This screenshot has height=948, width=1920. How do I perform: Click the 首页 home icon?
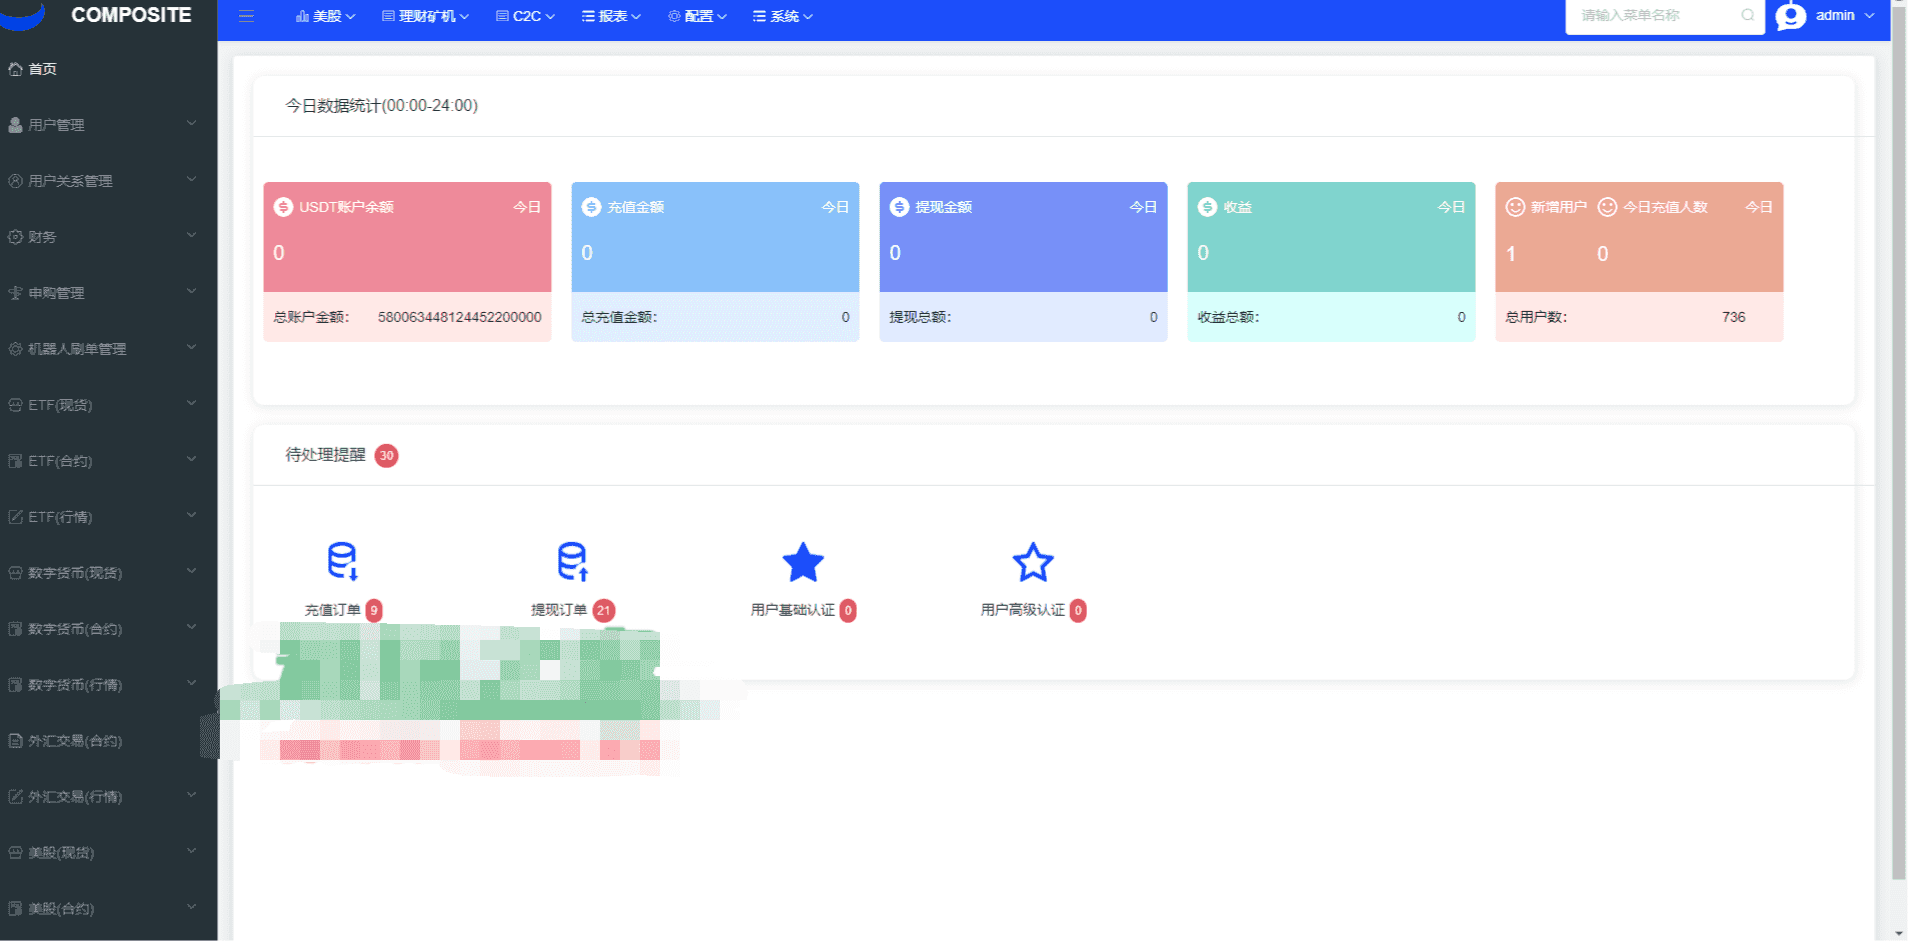[x=16, y=69]
